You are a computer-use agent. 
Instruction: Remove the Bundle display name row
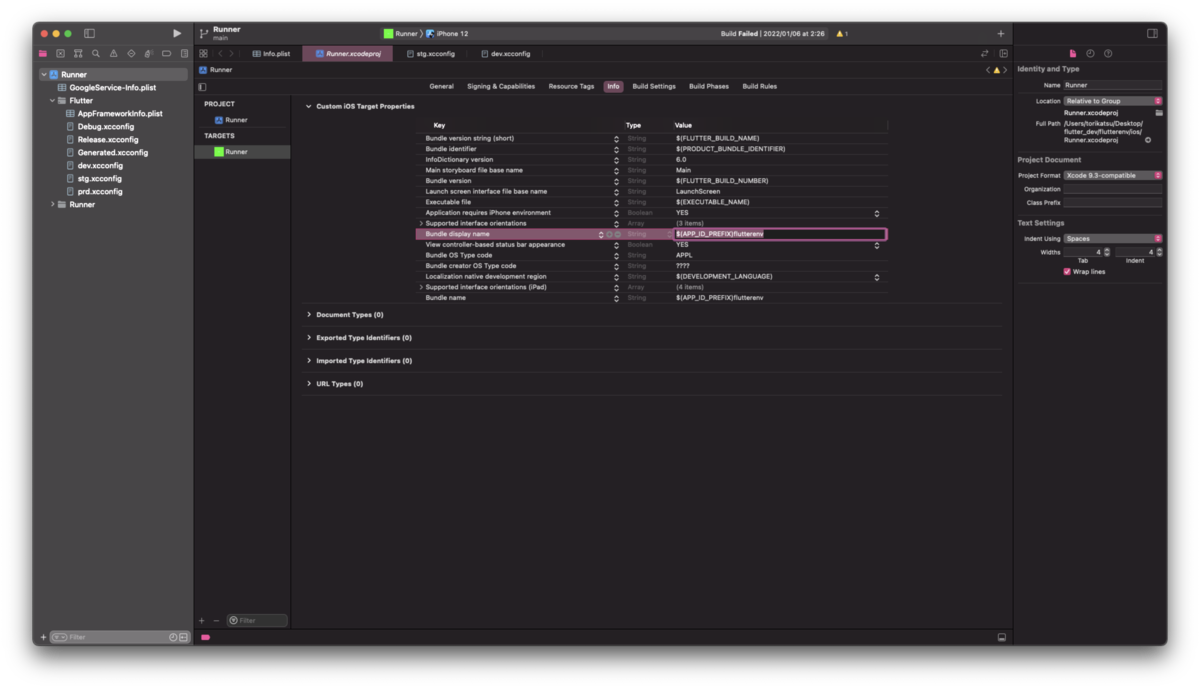pos(618,234)
